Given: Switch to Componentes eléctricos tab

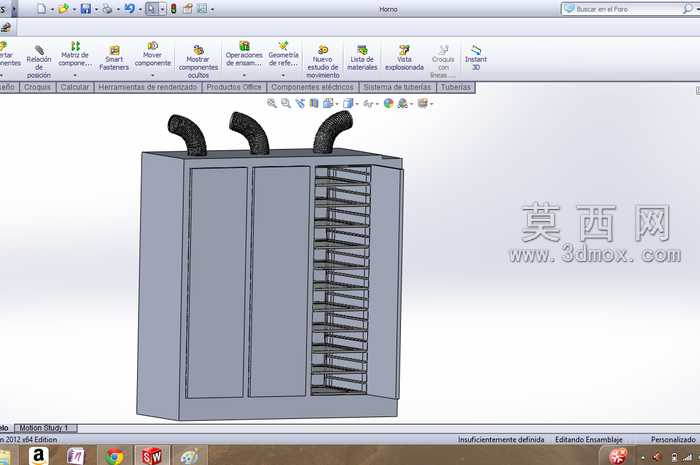Looking at the screenshot, I should pos(312,87).
